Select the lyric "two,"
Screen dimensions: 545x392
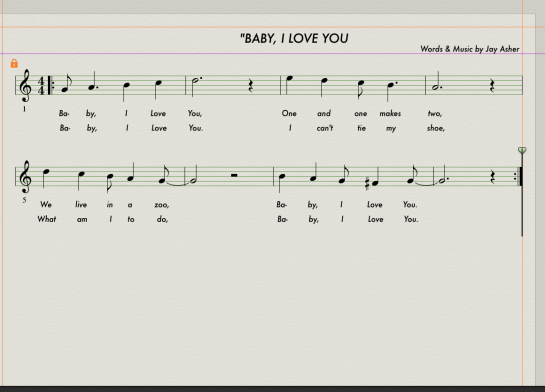click(435, 113)
